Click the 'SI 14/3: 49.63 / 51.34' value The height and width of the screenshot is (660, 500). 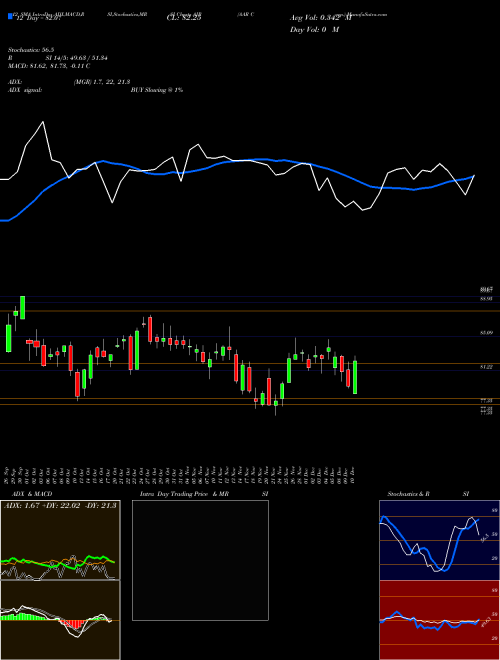(x=77, y=58)
